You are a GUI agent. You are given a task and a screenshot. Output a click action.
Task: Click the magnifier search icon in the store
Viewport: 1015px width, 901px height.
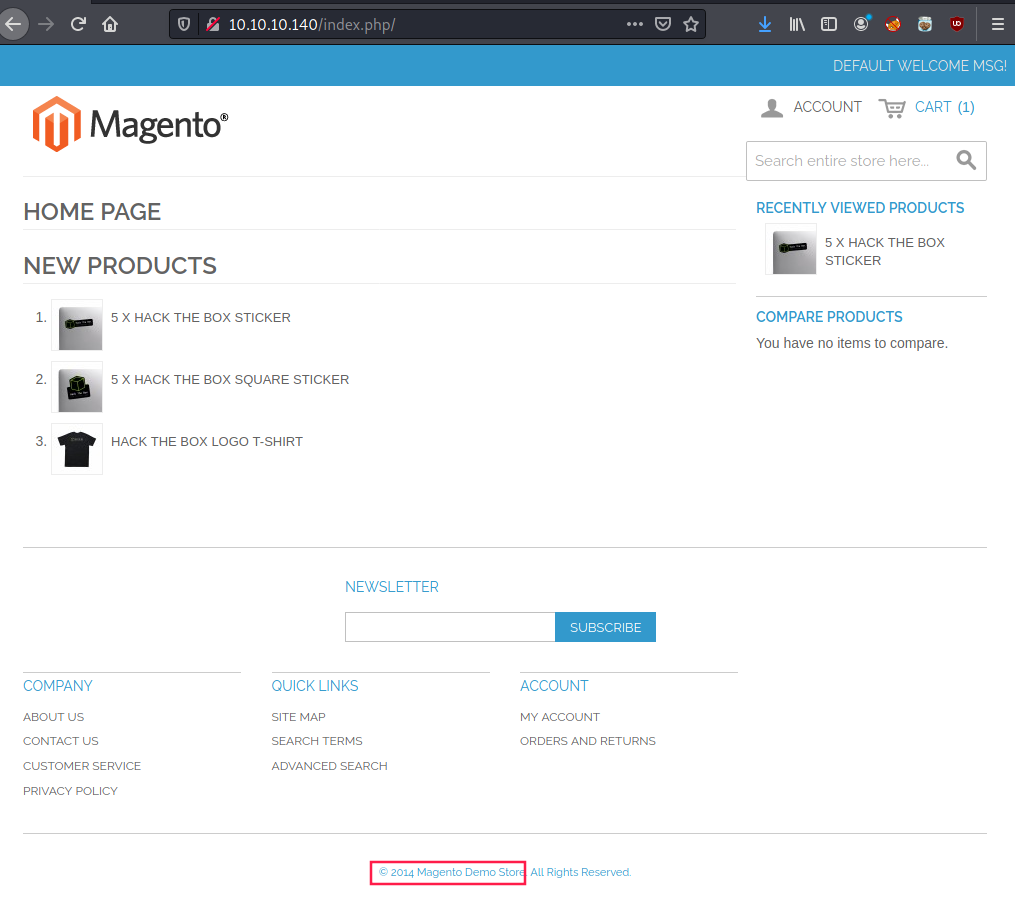click(x=966, y=160)
